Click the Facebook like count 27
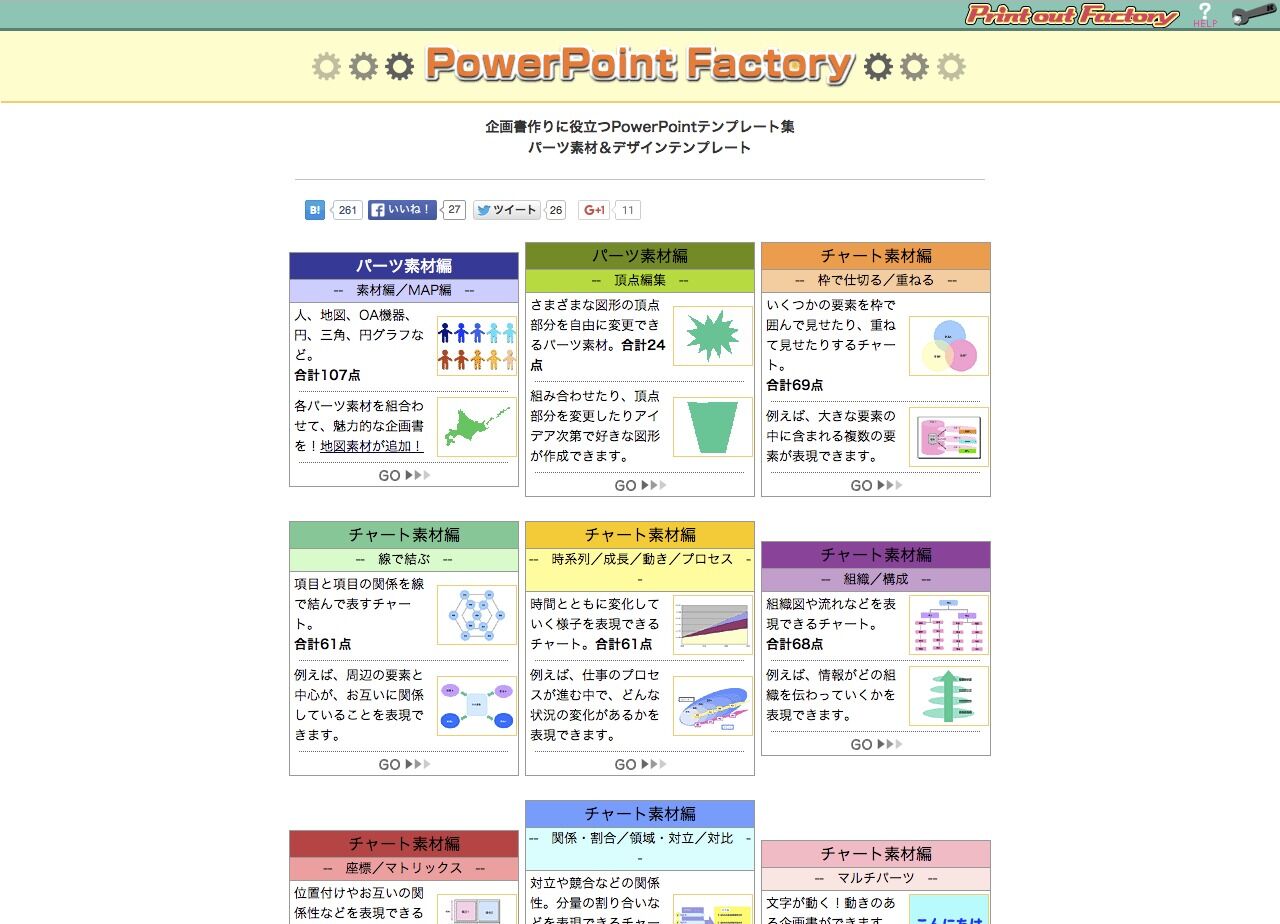 pyautogui.click(x=454, y=209)
